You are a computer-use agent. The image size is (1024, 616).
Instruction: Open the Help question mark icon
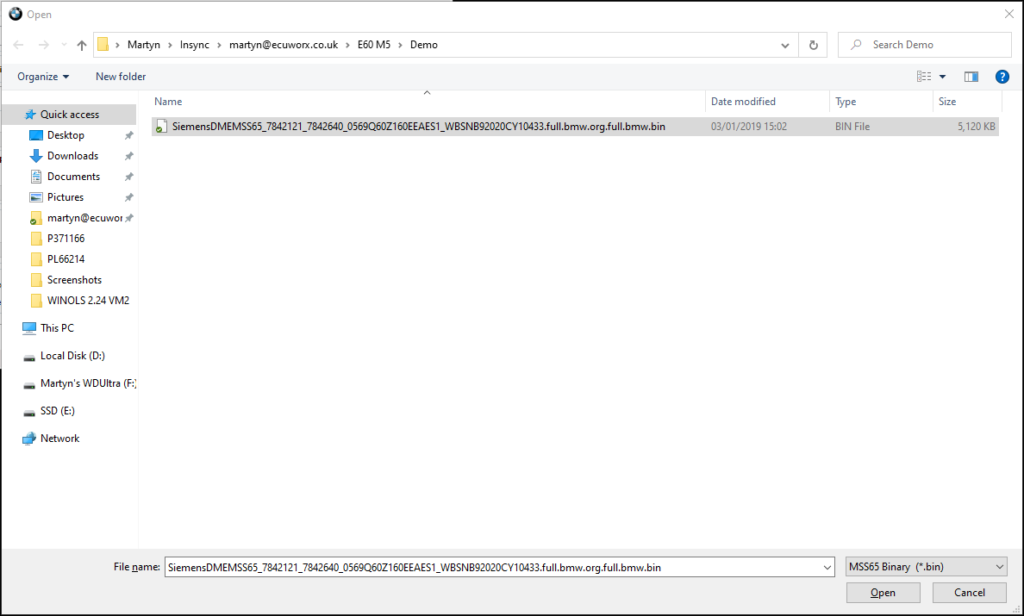point(1002,76)
